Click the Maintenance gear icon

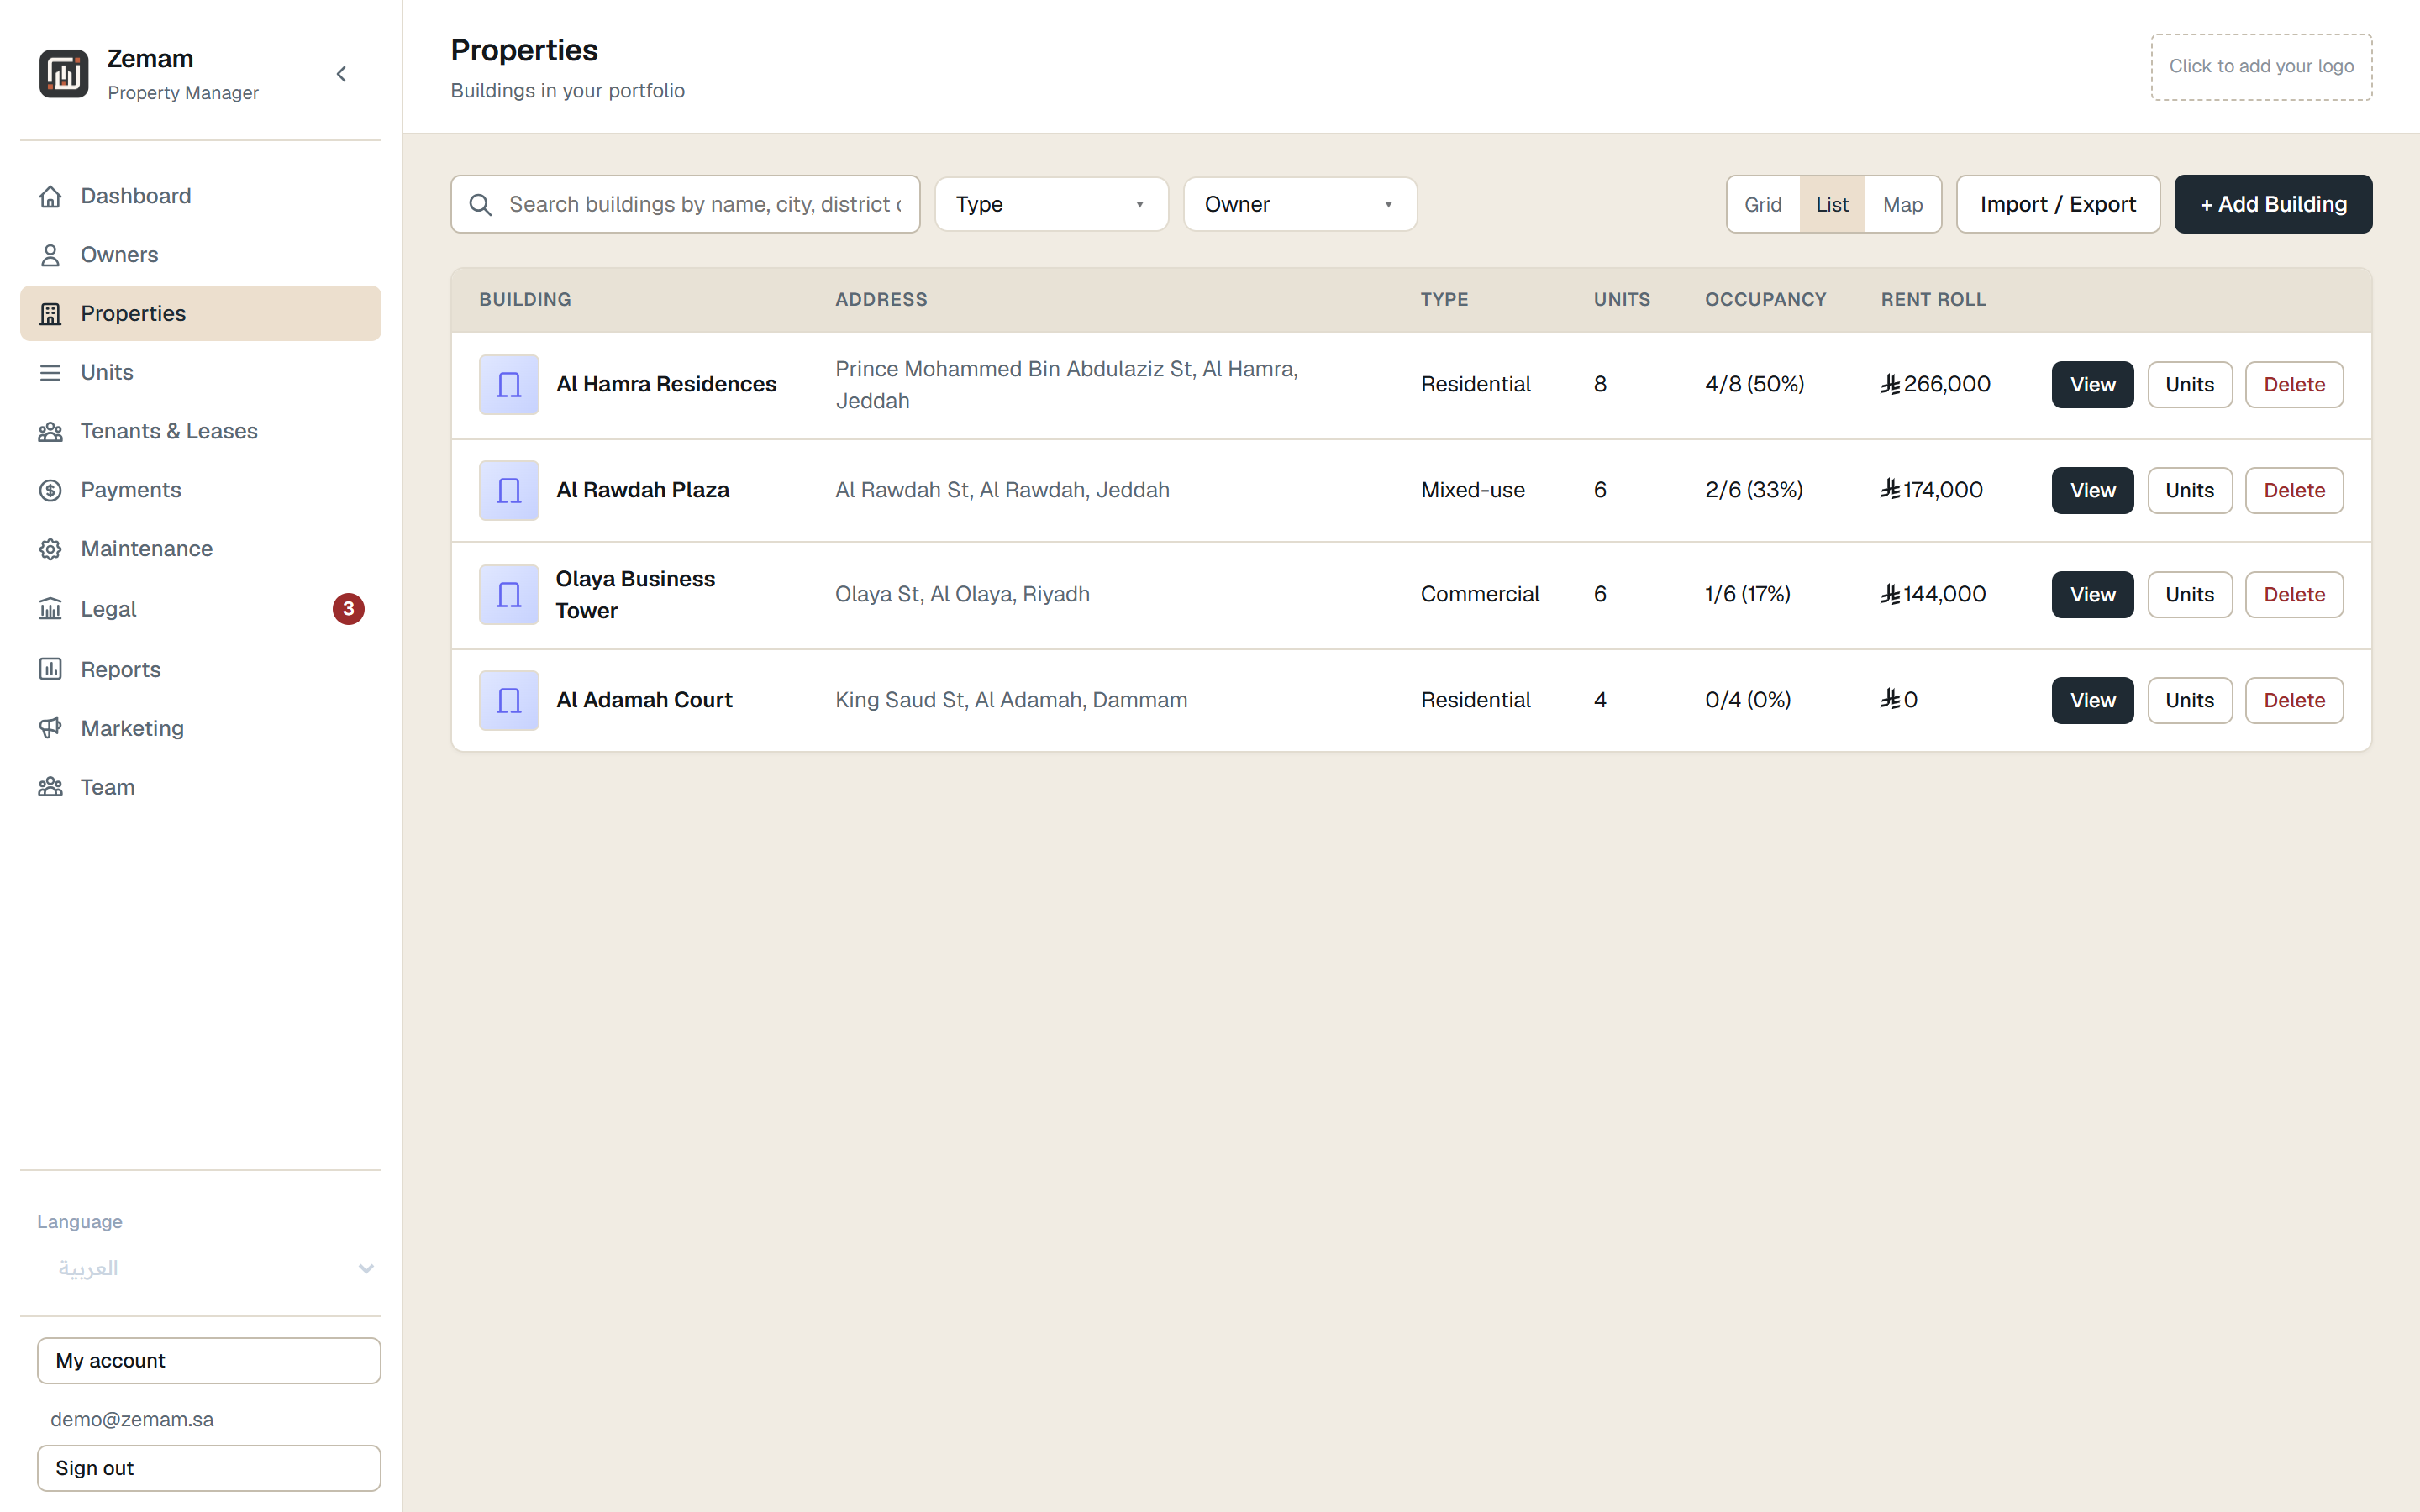pos(50,549)
